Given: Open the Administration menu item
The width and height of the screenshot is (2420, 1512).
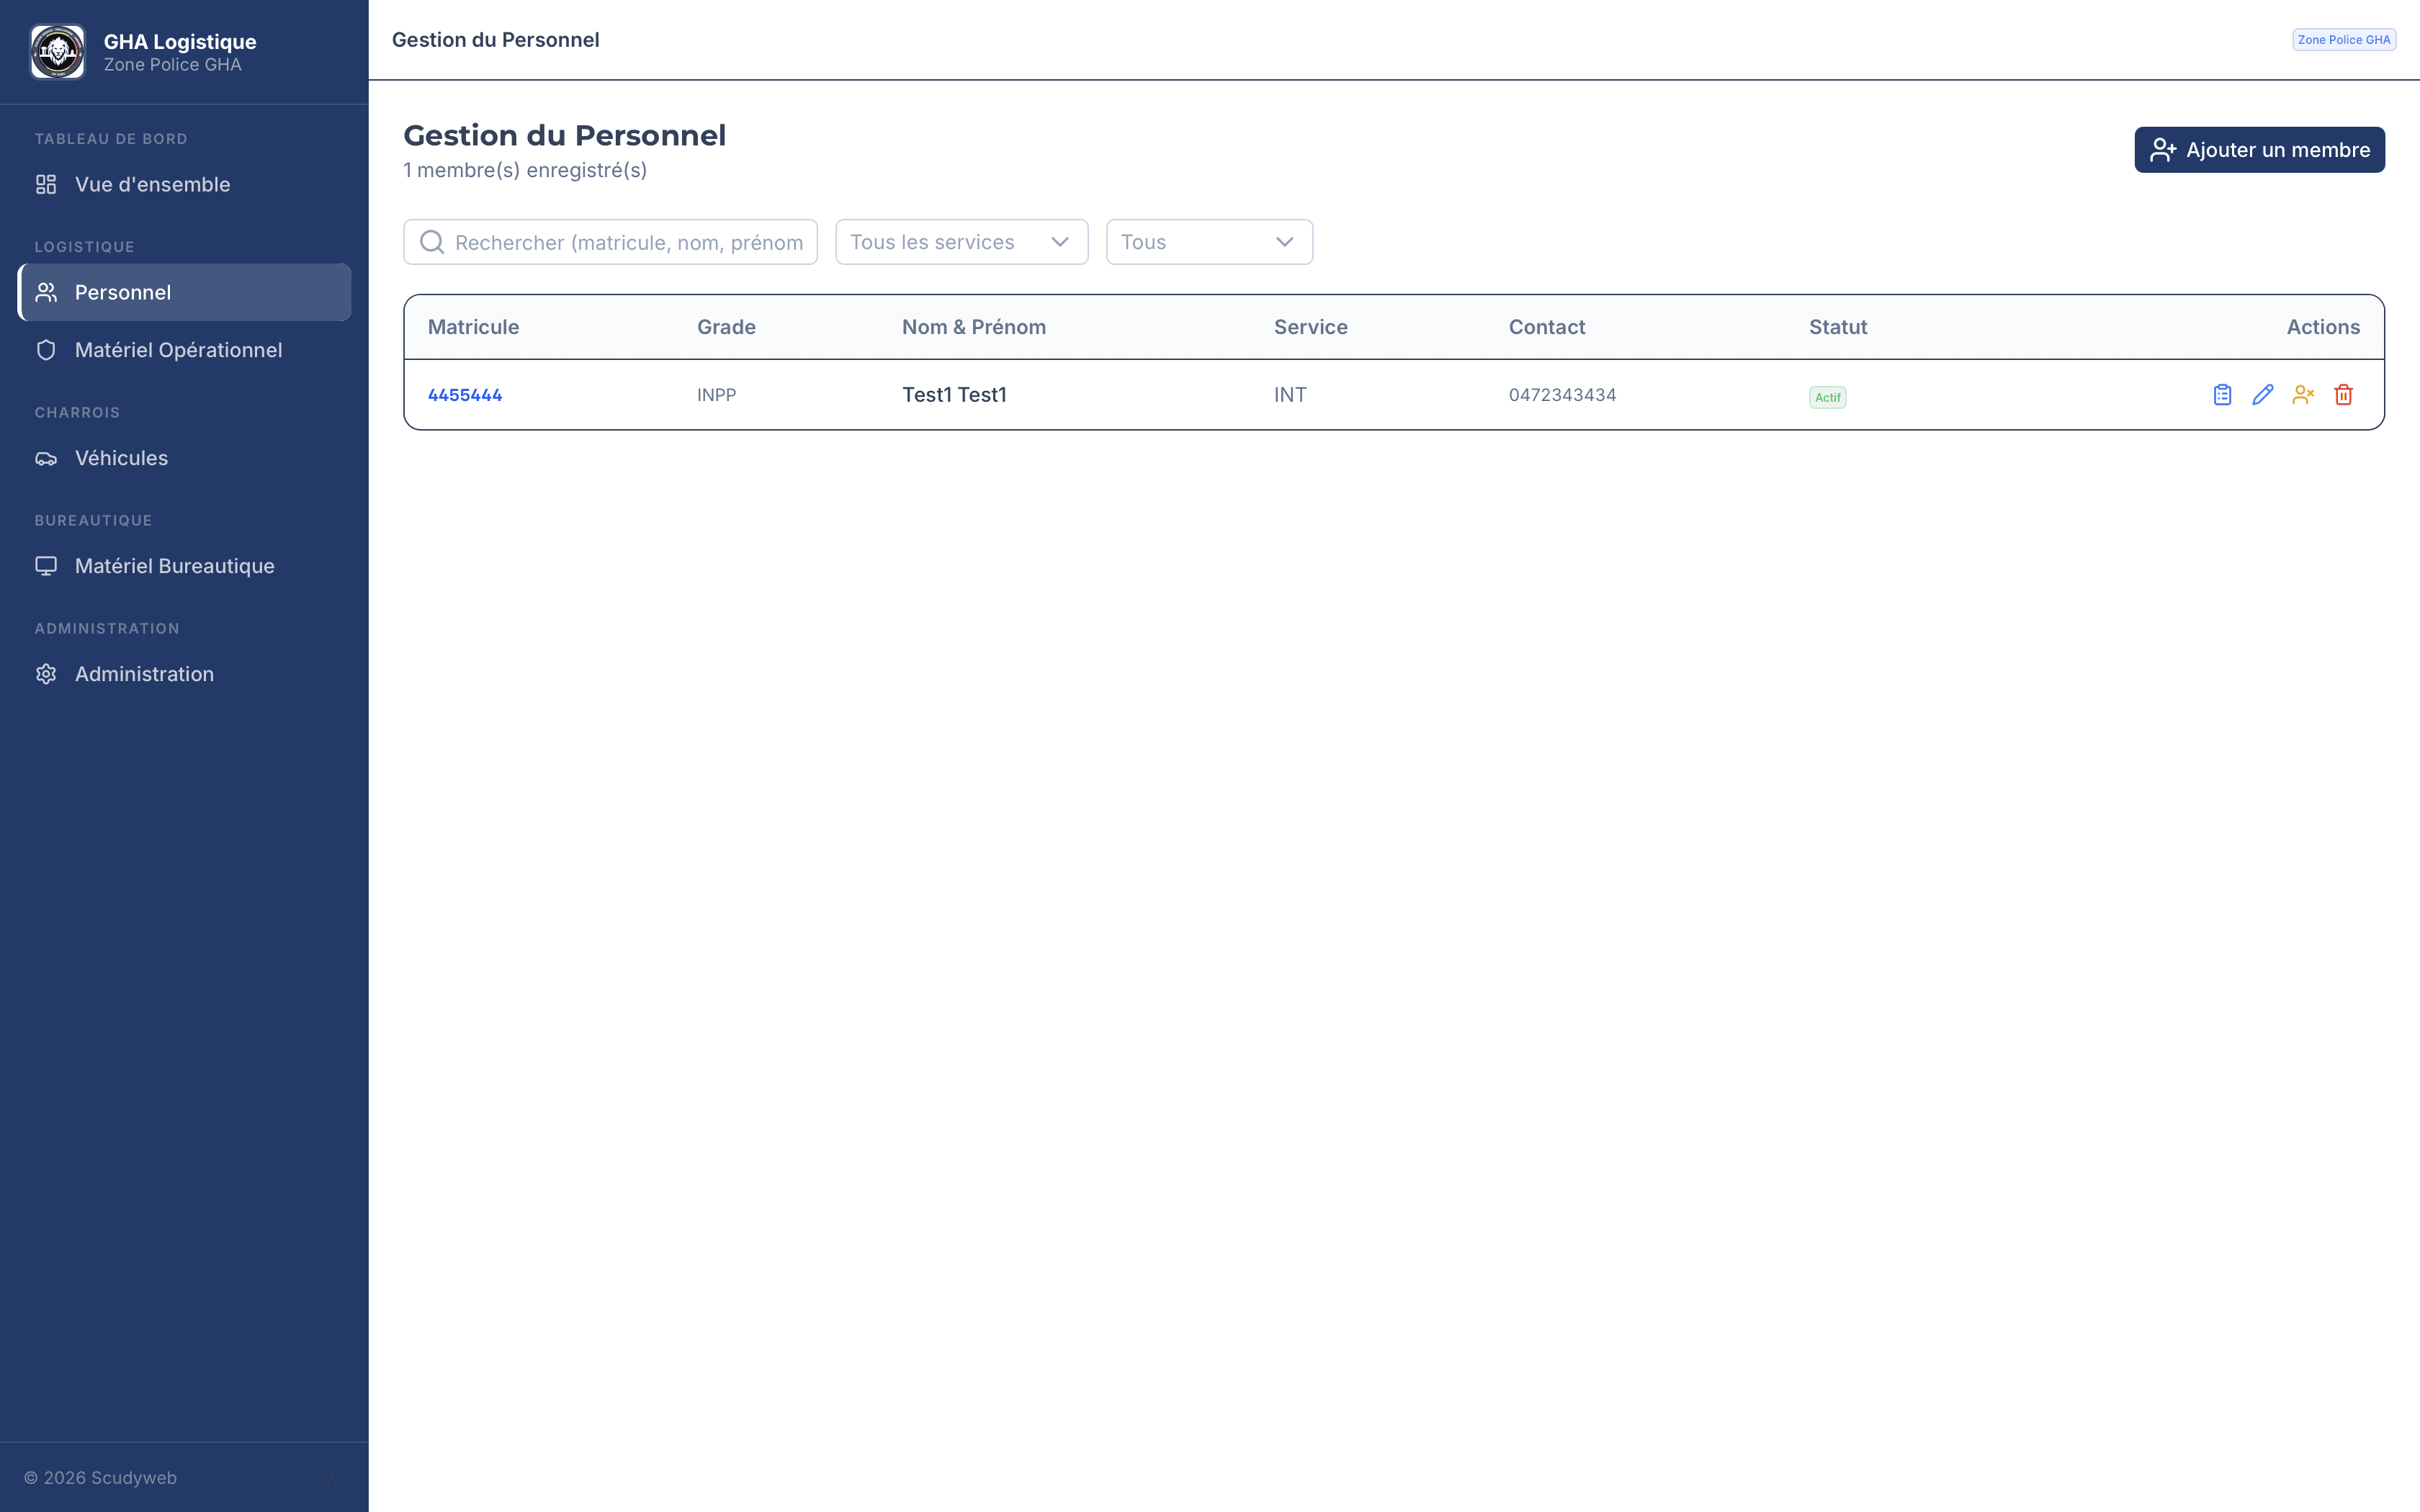Looking at the screenshot, I should coord(144,674).
